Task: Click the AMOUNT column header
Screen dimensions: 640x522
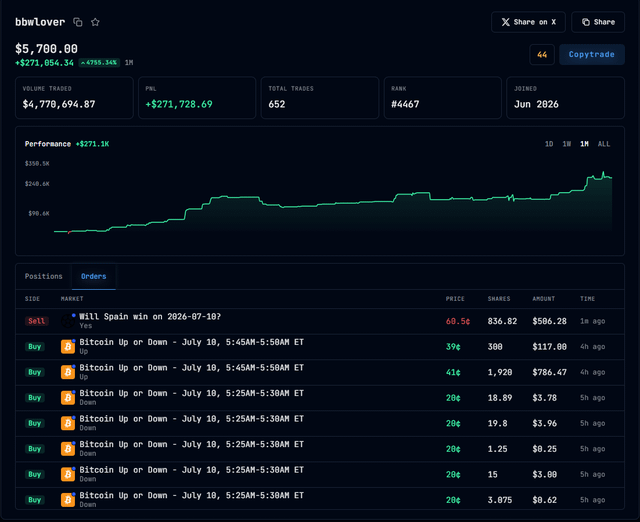Action: [543, 299]
